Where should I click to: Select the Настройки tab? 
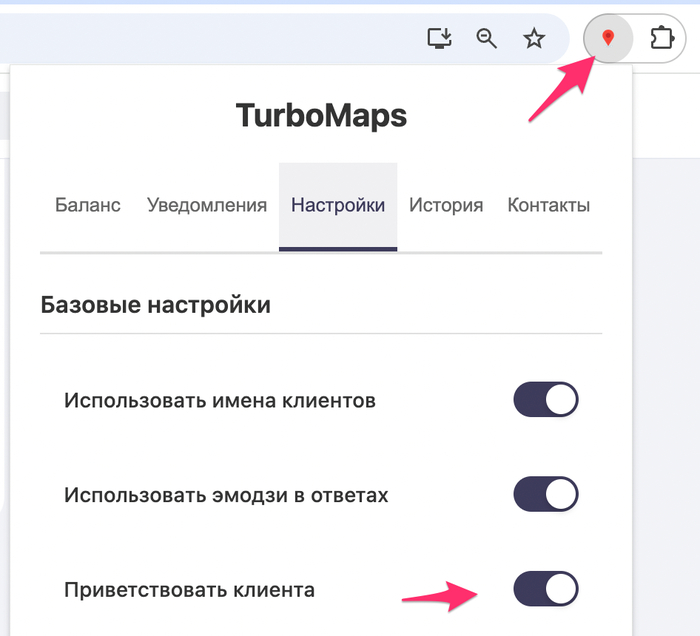pos(338,205)
